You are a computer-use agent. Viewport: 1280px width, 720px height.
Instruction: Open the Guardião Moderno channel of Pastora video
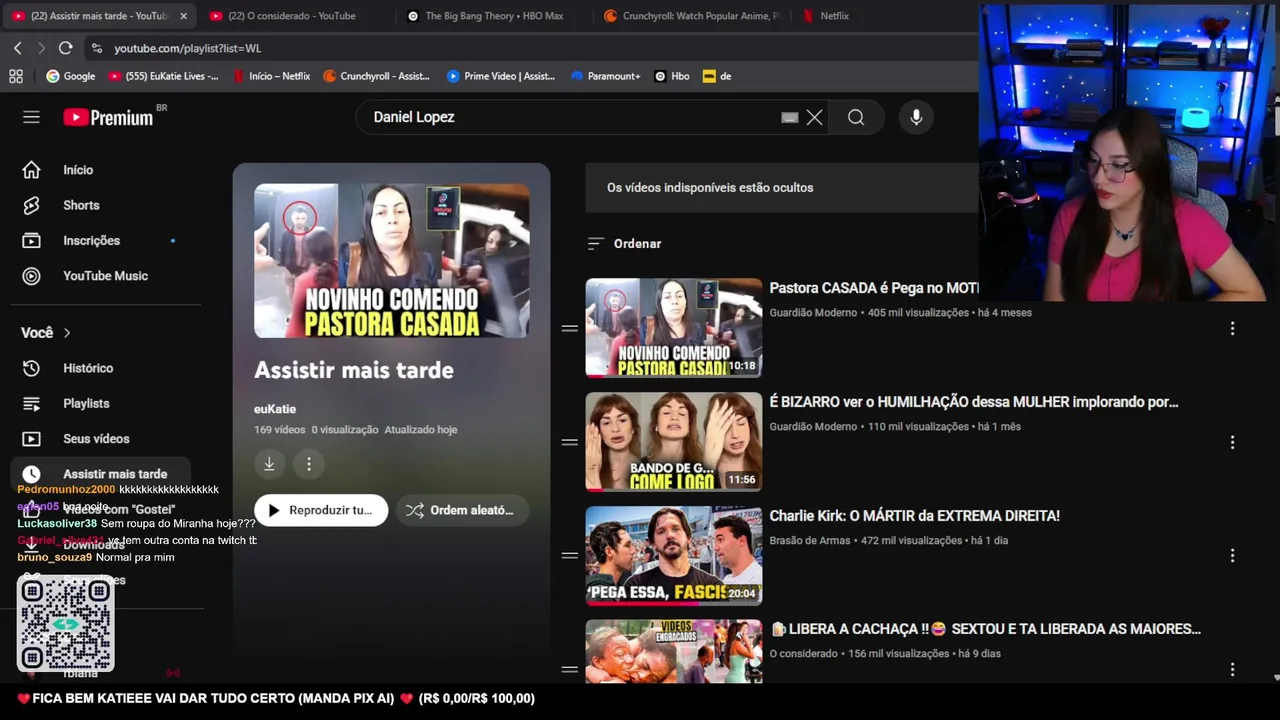(813, 313)
